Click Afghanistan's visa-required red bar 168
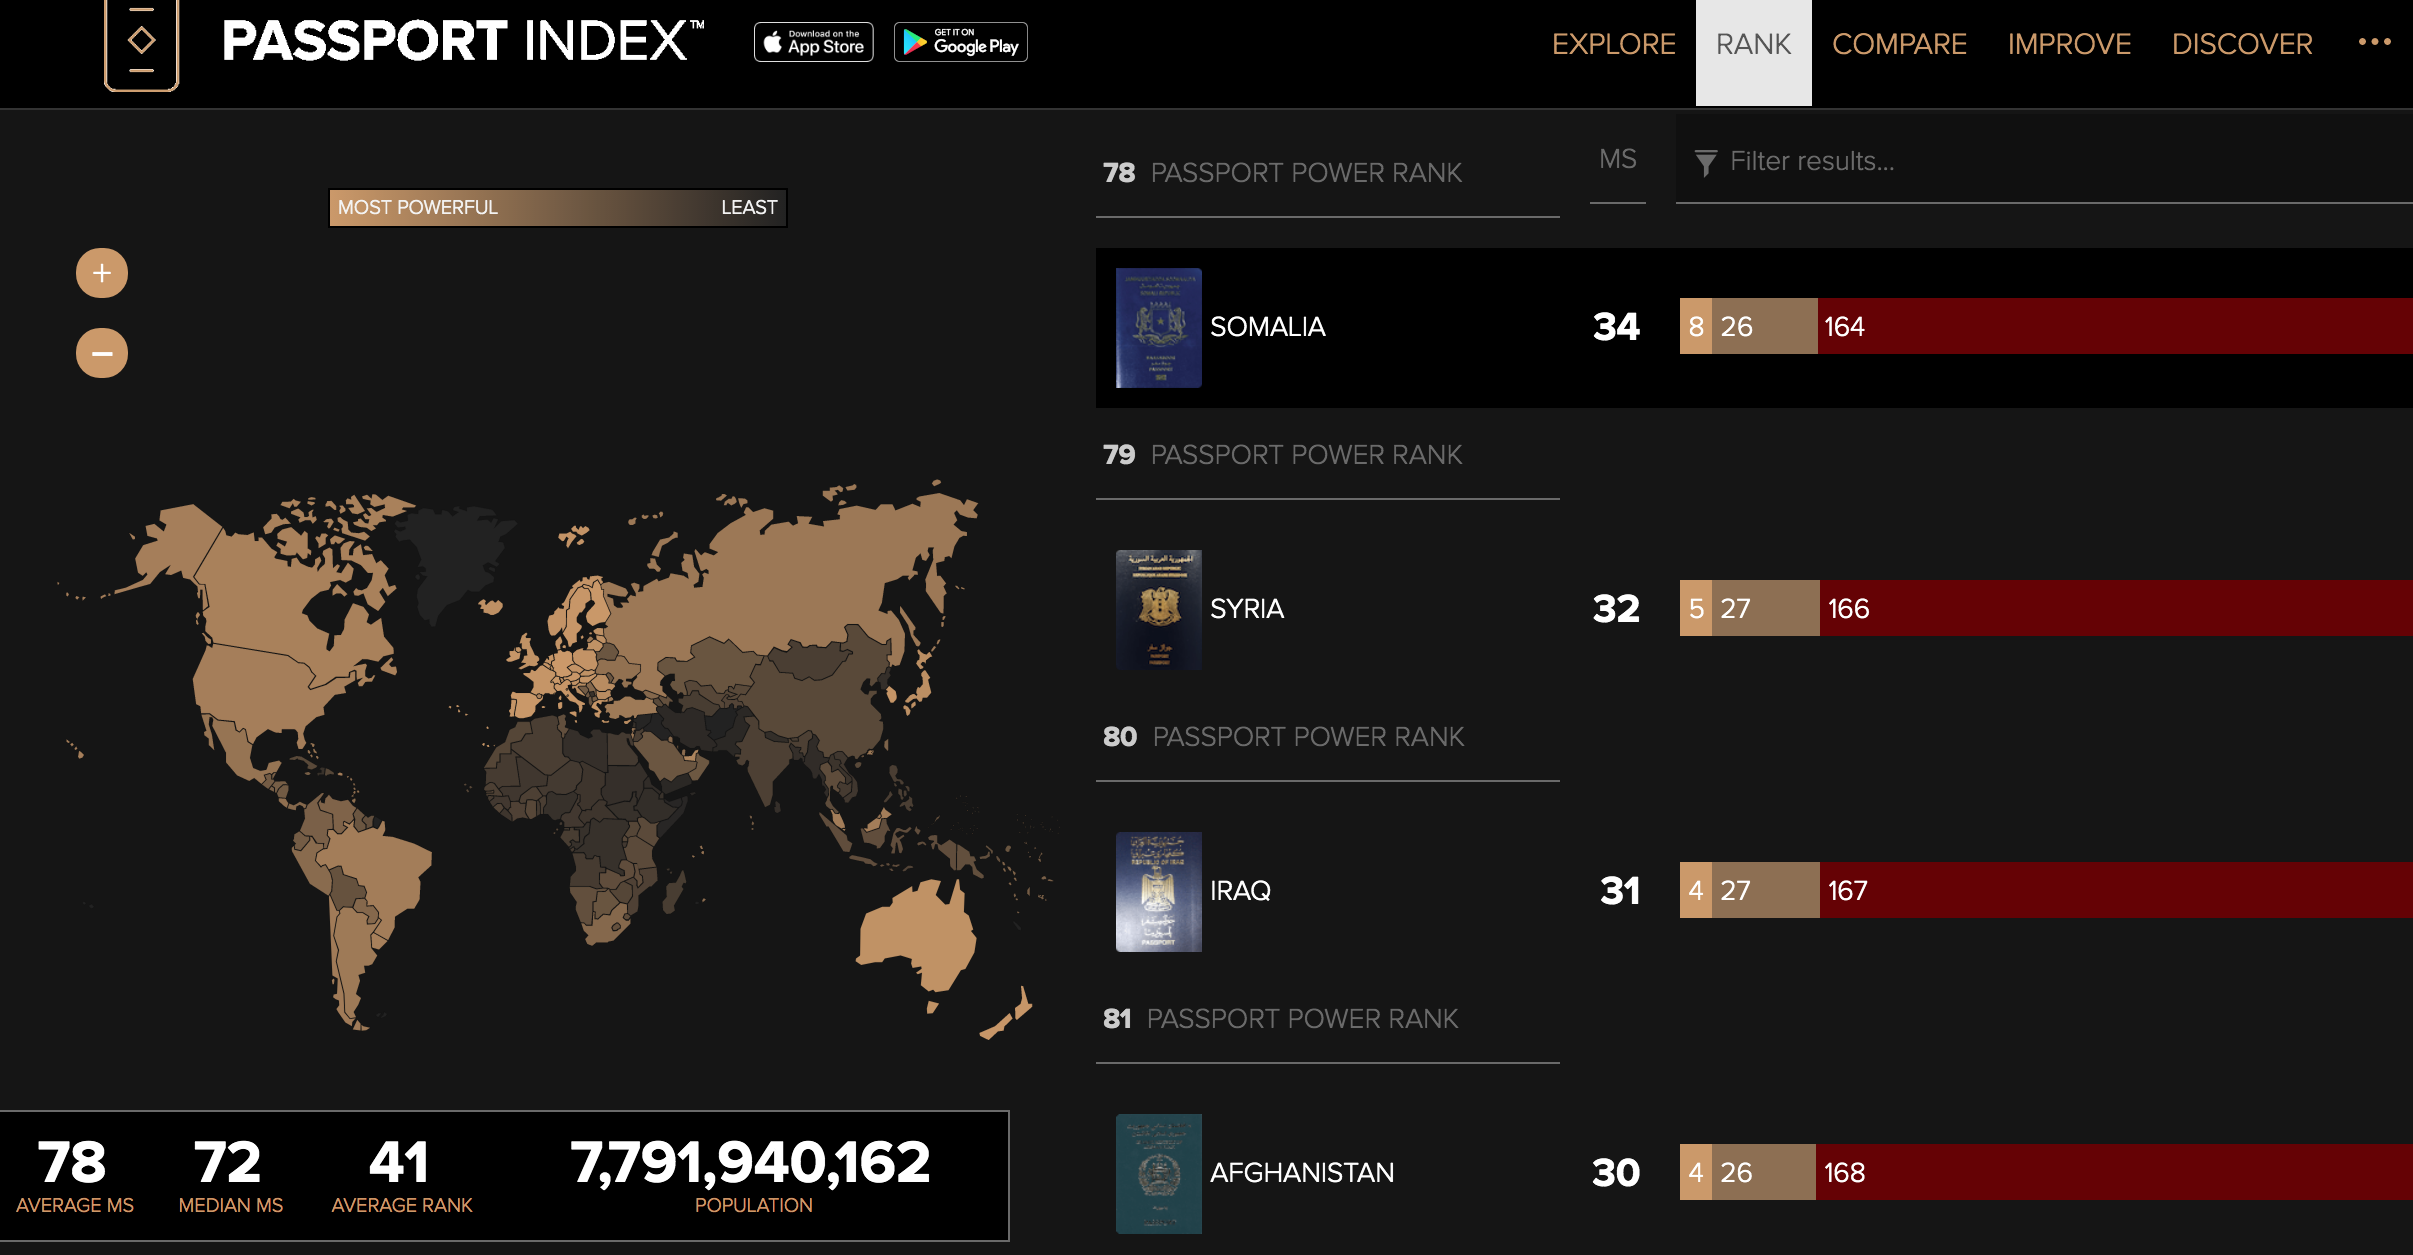 [x=2114, y=1172]
